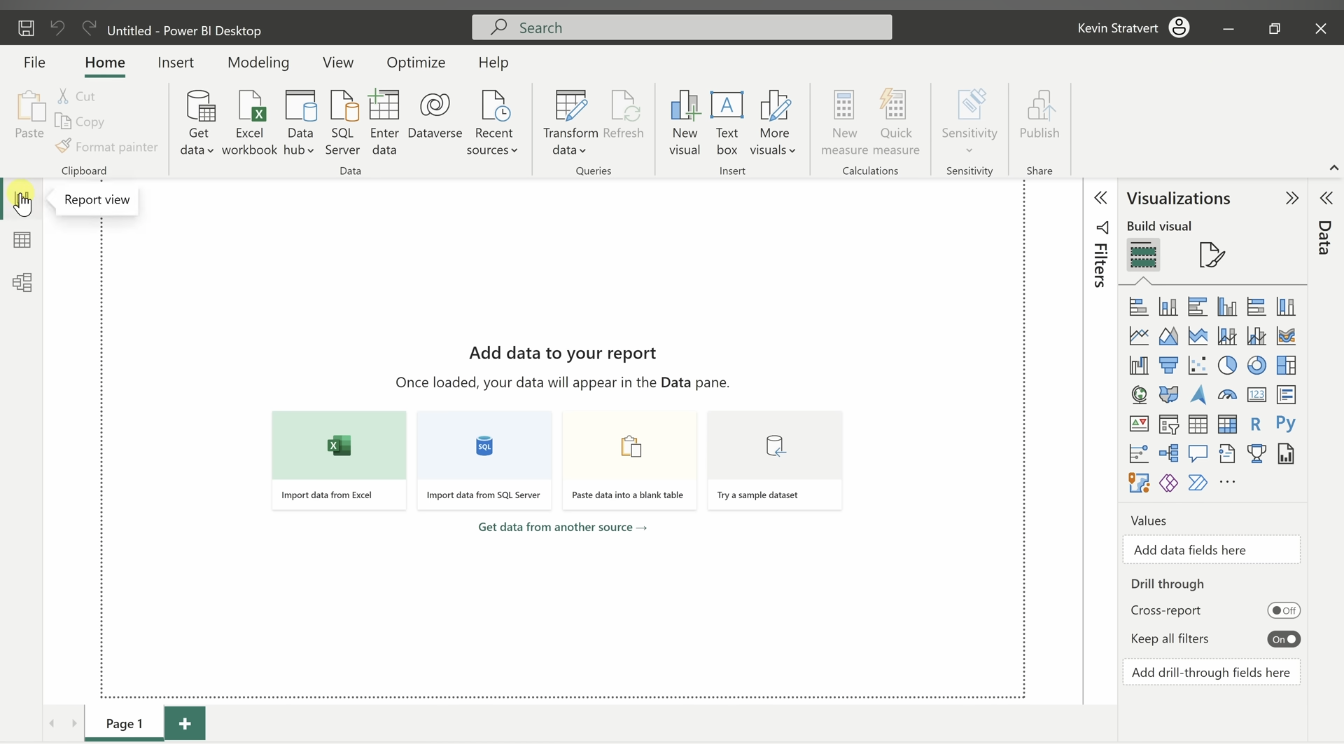Expand the Filters pane
The width and height of the screenshot is (1344, 744).
pyautogui.click(x=1101, y=198)
